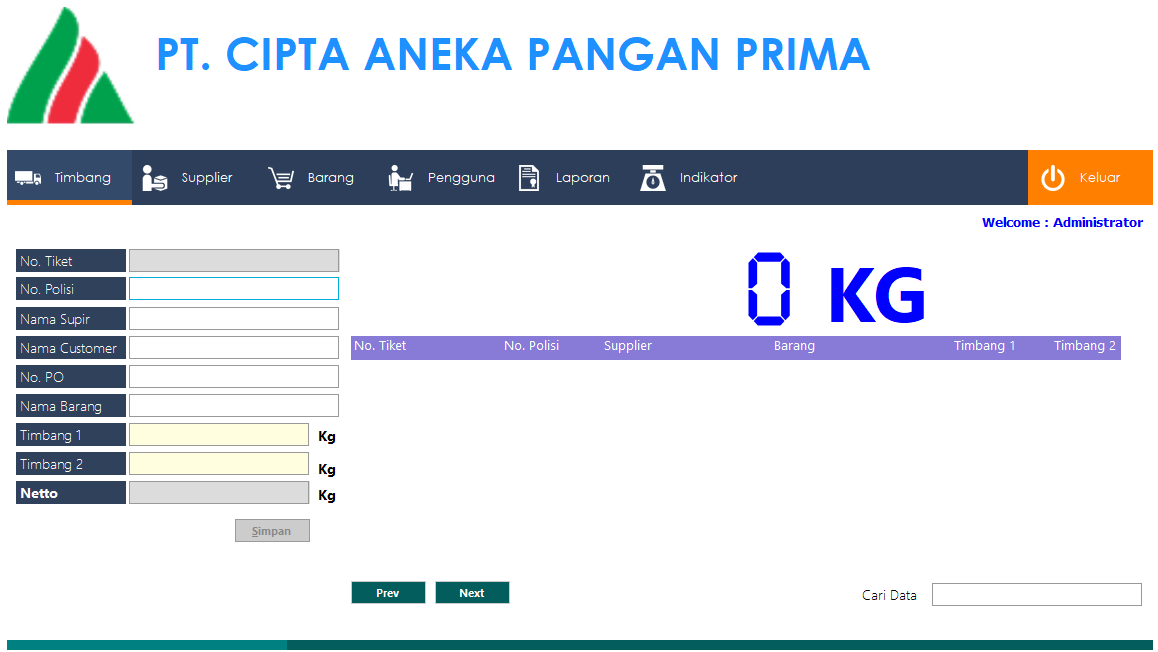Image resolution: width=1158 pixels, height=652 pixels.
Task: Click the Laporan document icon
Action: [529, 178]
